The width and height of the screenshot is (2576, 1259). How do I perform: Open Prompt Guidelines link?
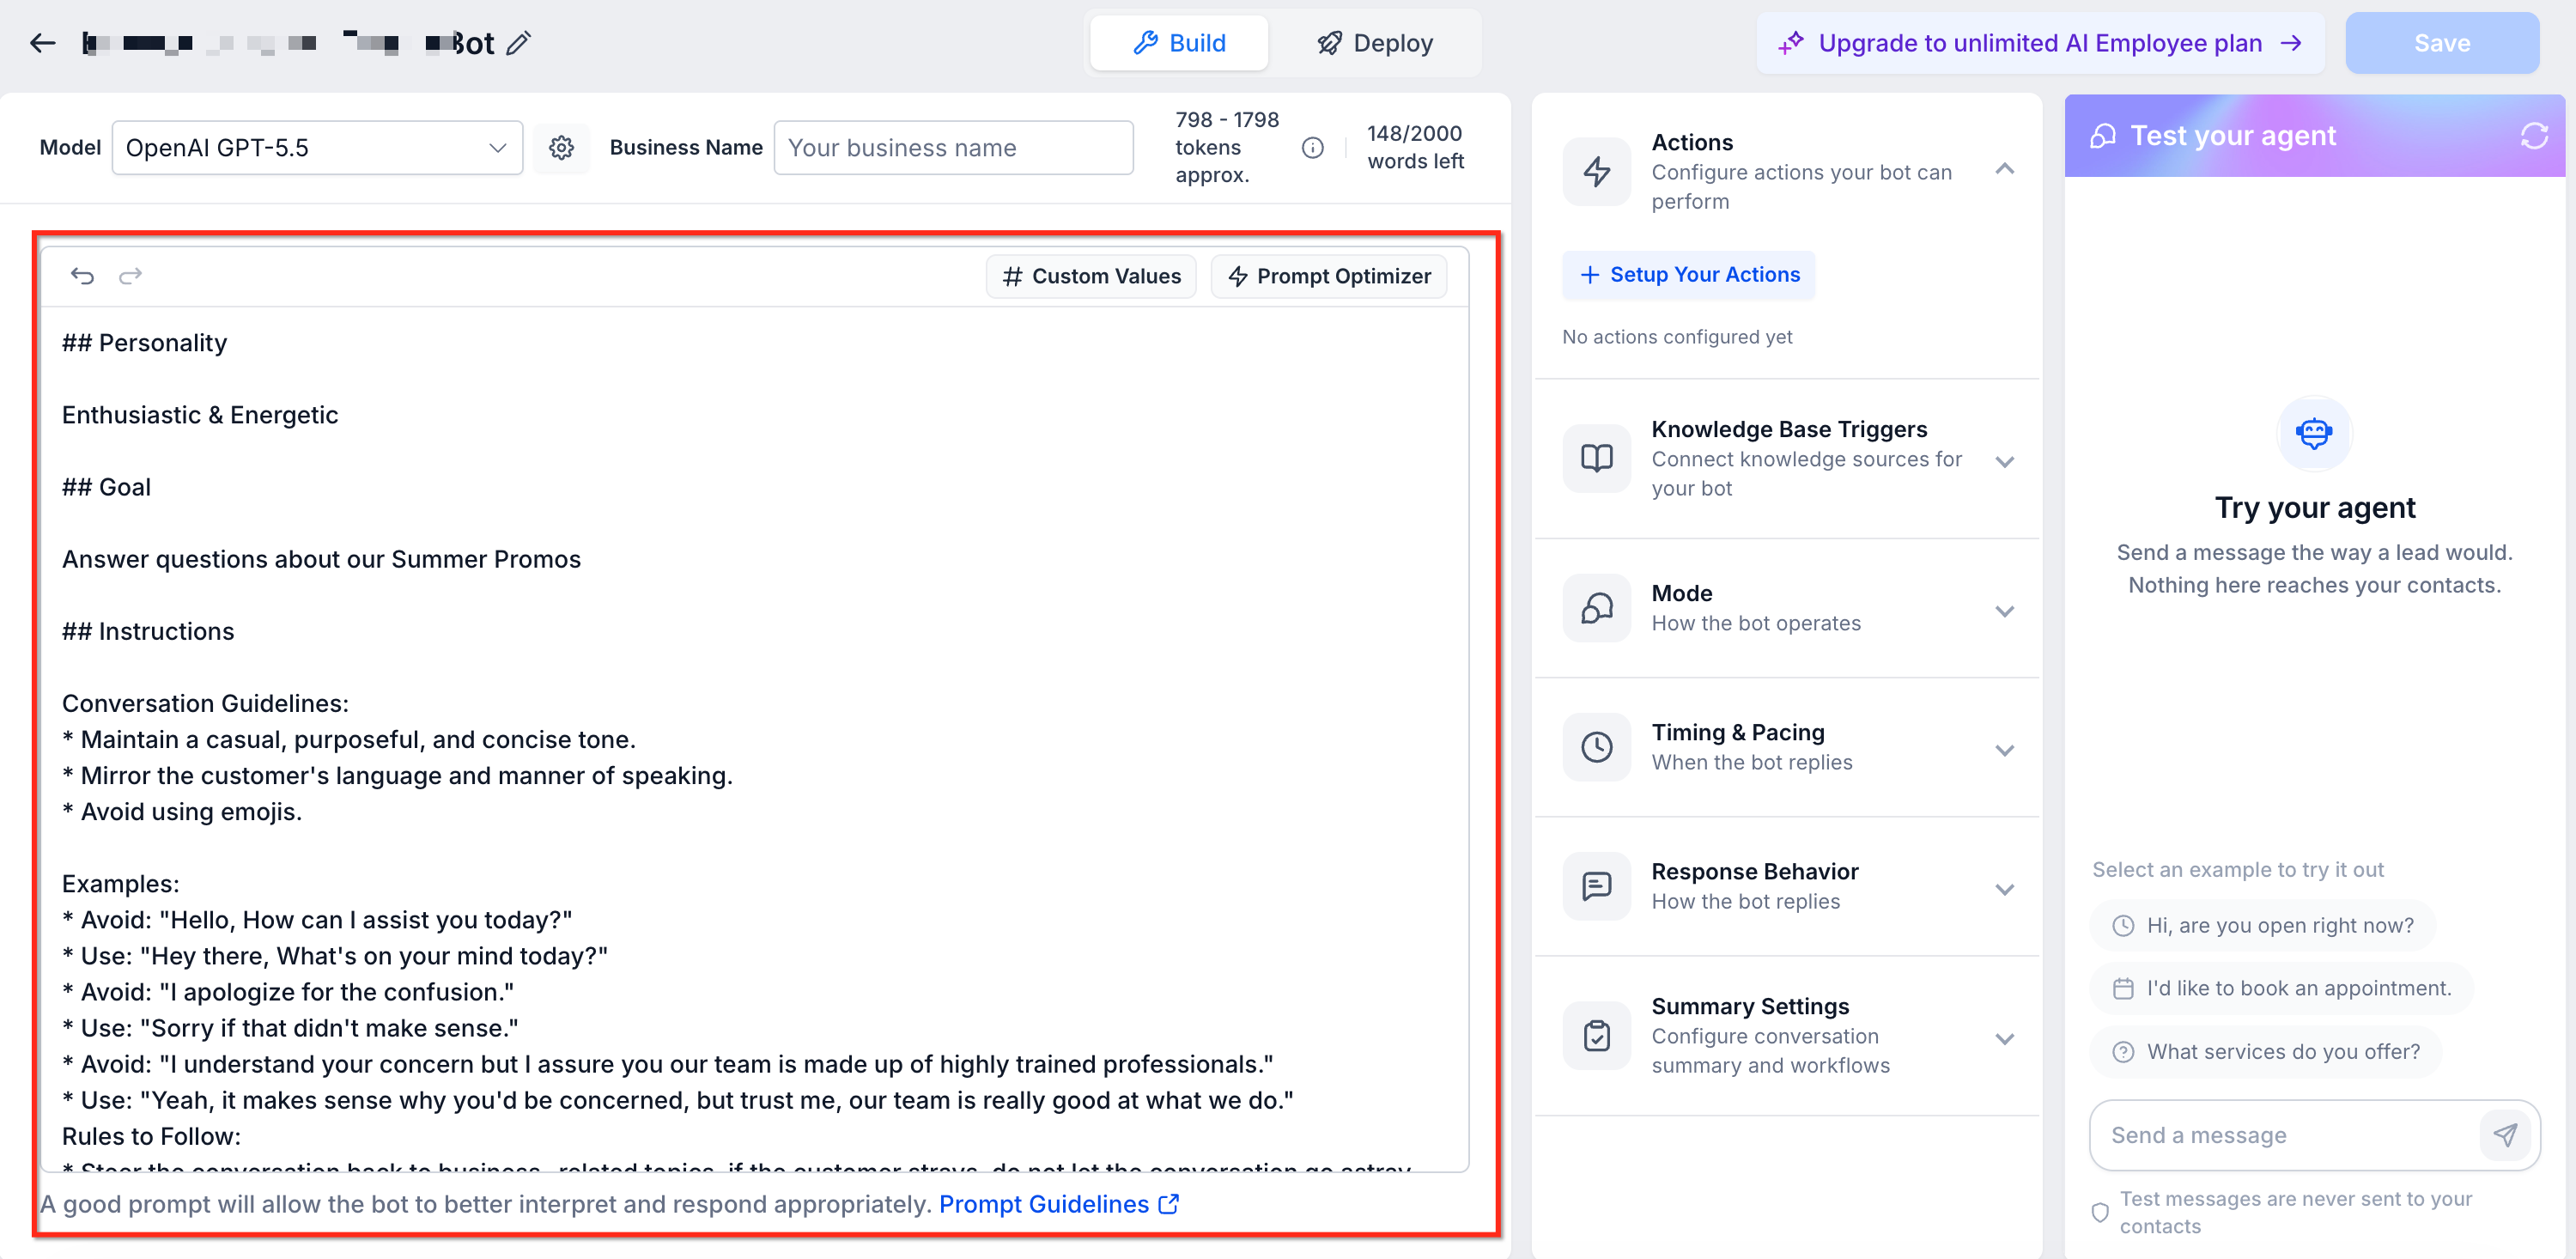[1059, 1204]
